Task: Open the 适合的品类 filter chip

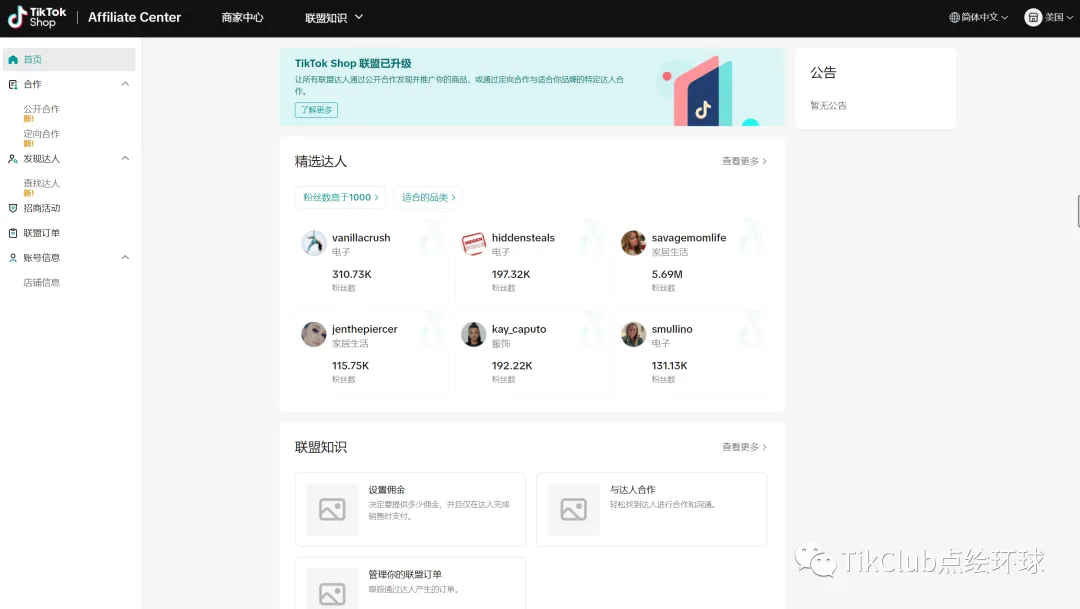Action: pyautogui.click(x=428, y=197)
